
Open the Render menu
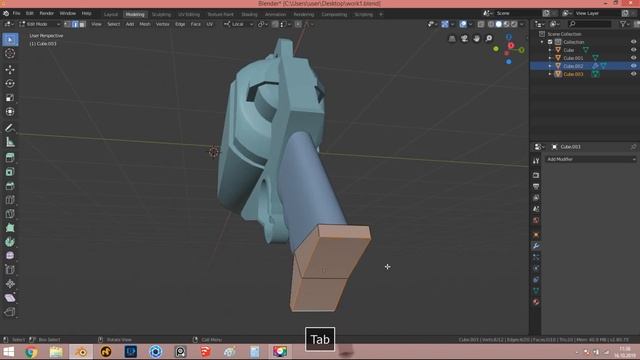pyautogui.click(x=47, y=13)
